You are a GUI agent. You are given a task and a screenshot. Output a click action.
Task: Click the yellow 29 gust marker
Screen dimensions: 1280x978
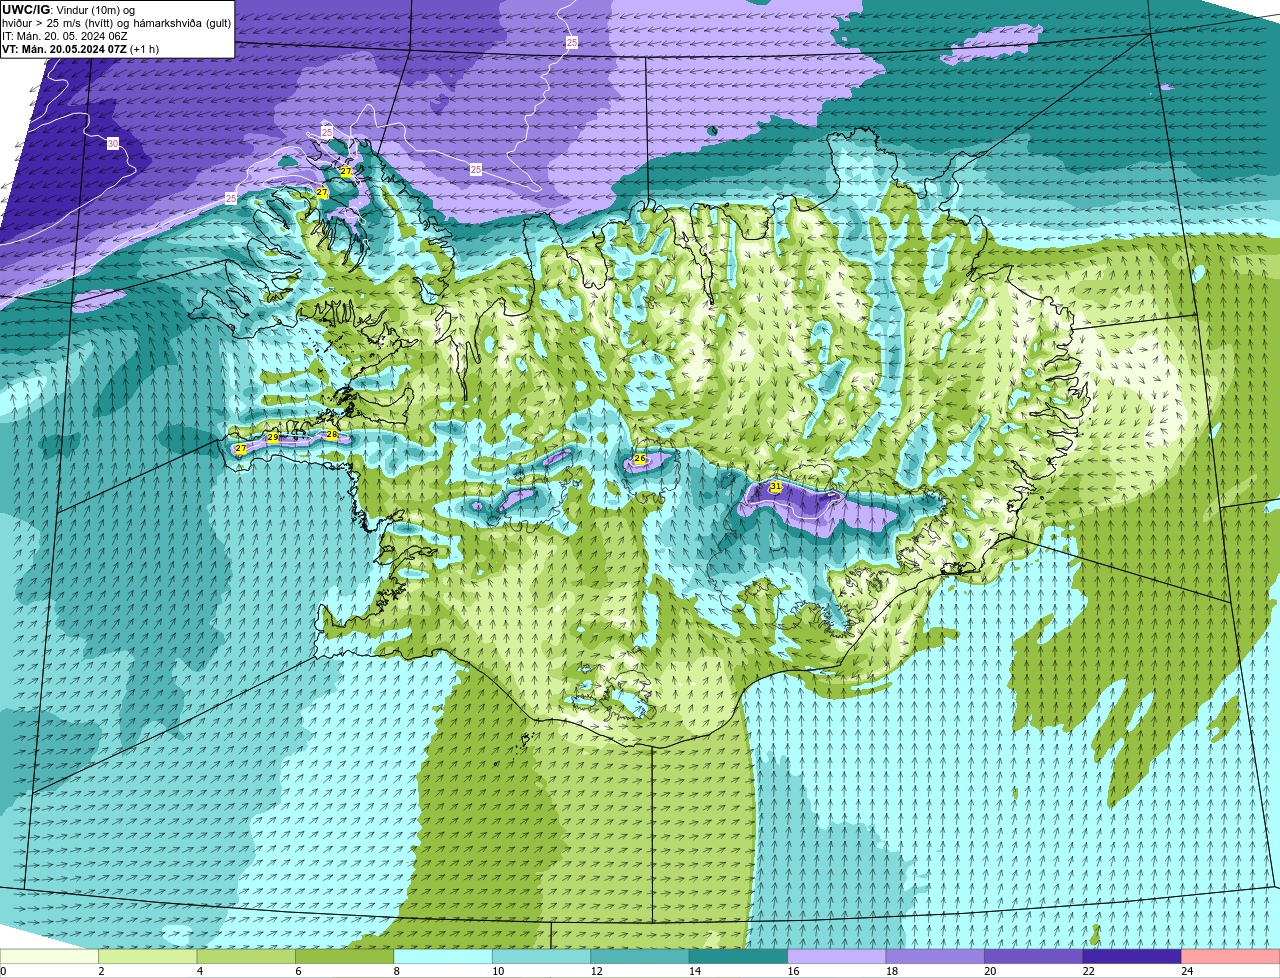(273, 438)
